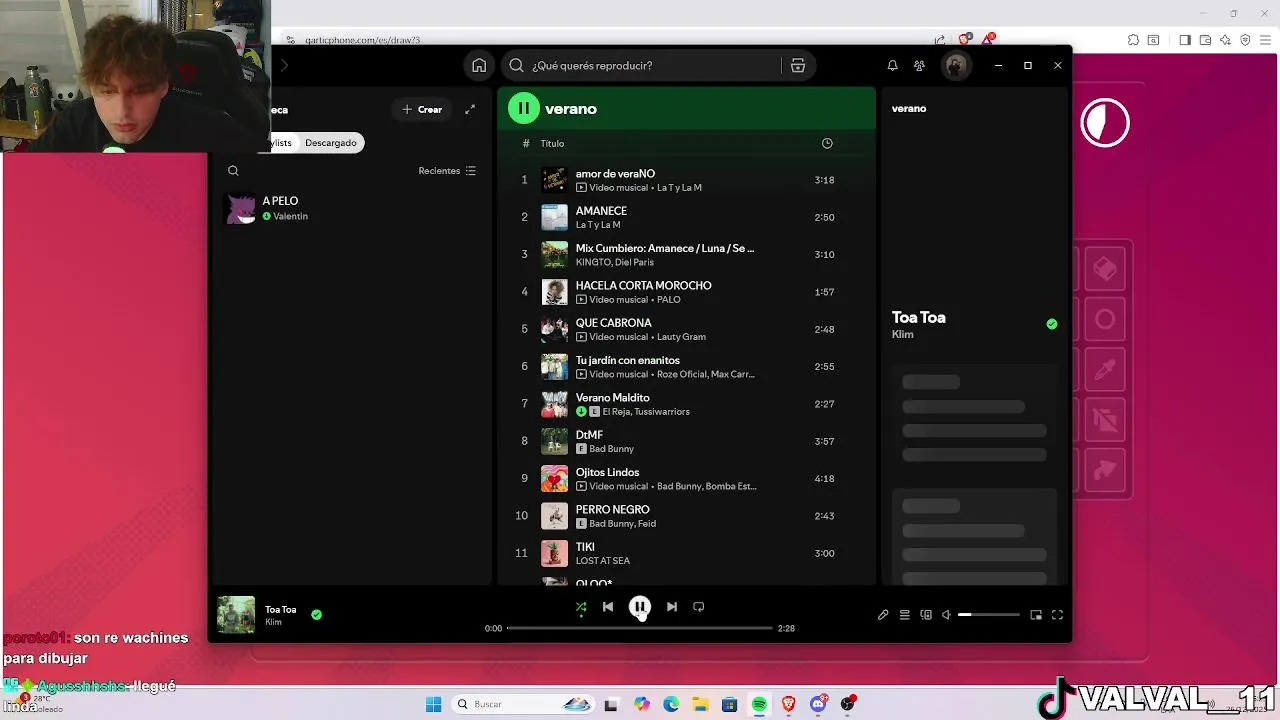
Task: Select the DtMF track
Action: pos(686,441)
